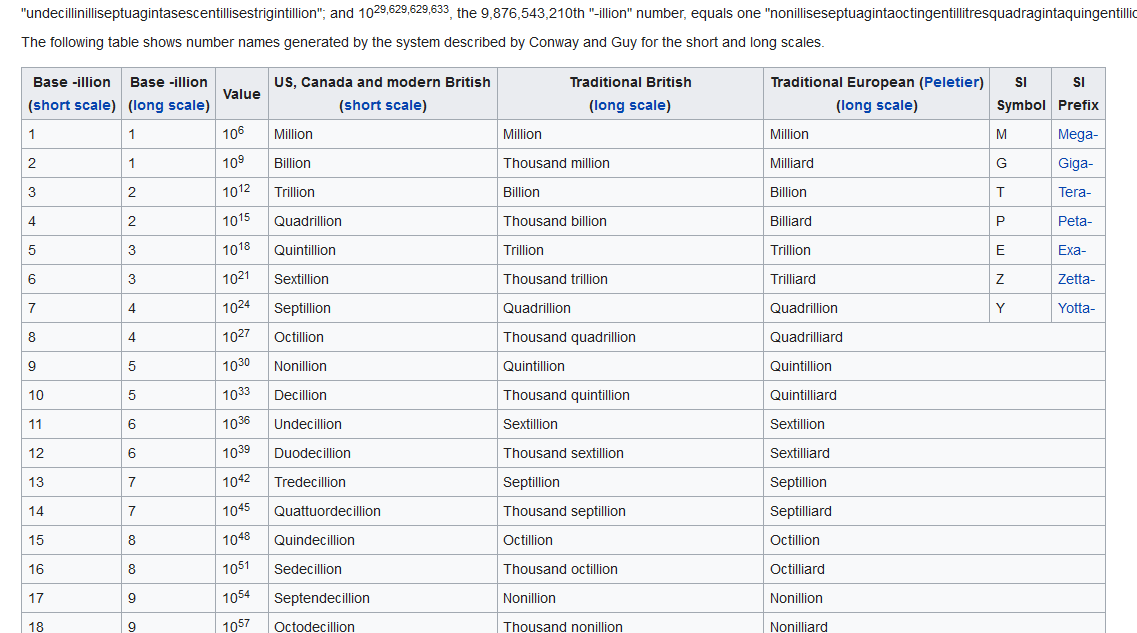Click the 'Billion' cell in the short scale column

point(383,163)
